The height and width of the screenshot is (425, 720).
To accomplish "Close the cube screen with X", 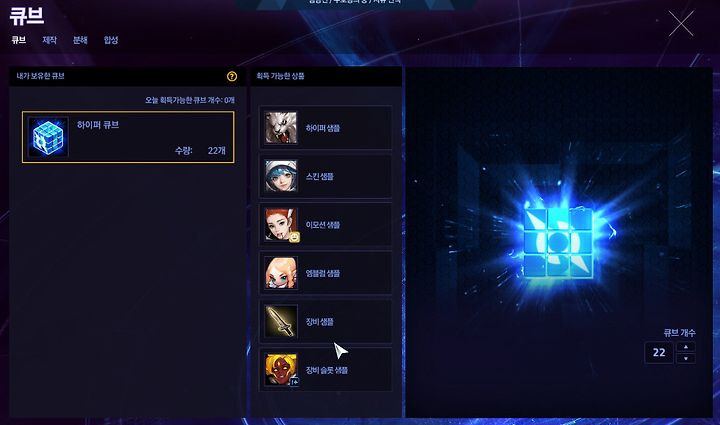I will [681, 23].
